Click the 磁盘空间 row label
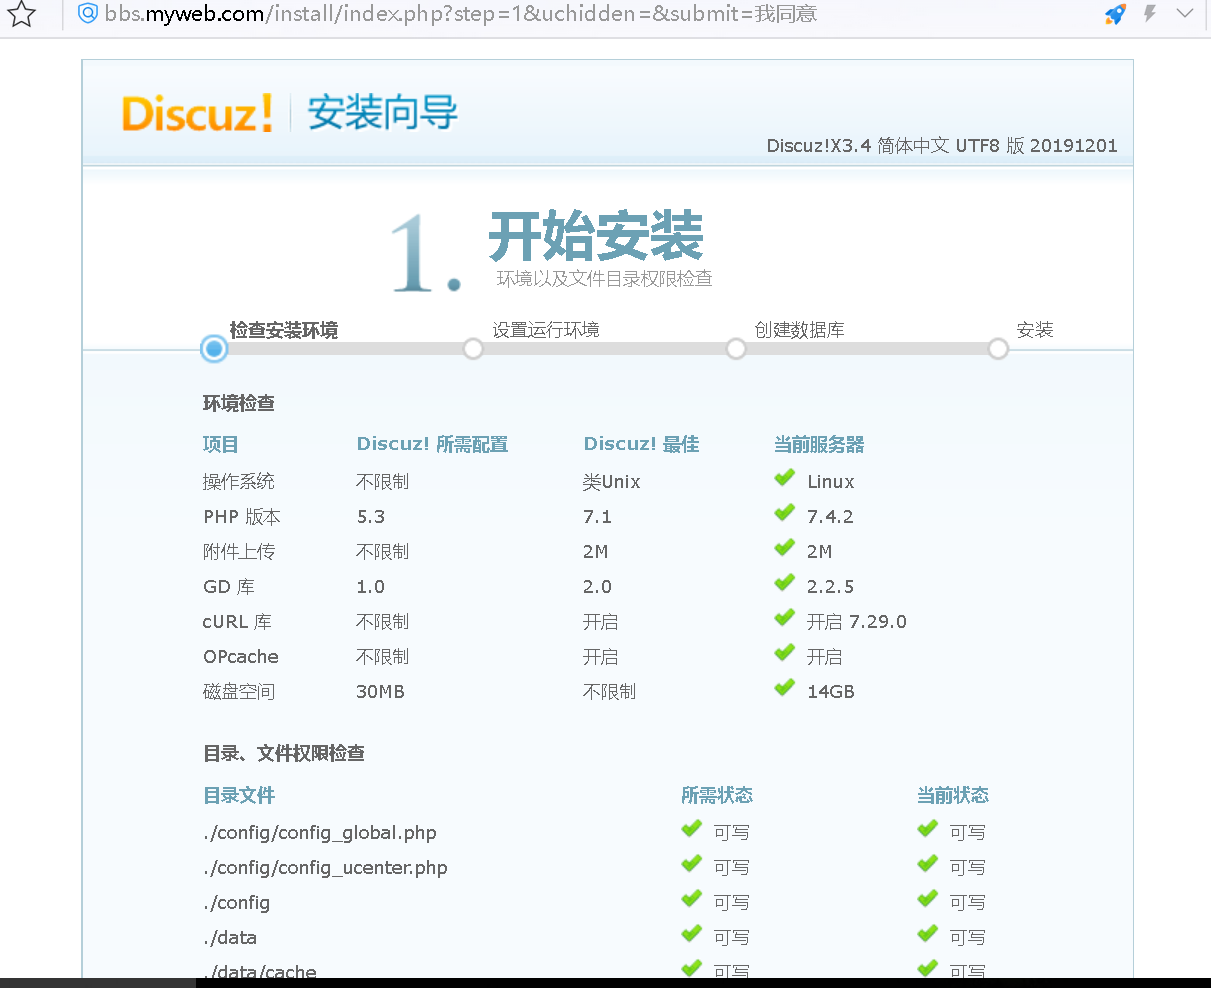1211x988 pixels. point(239,692)
